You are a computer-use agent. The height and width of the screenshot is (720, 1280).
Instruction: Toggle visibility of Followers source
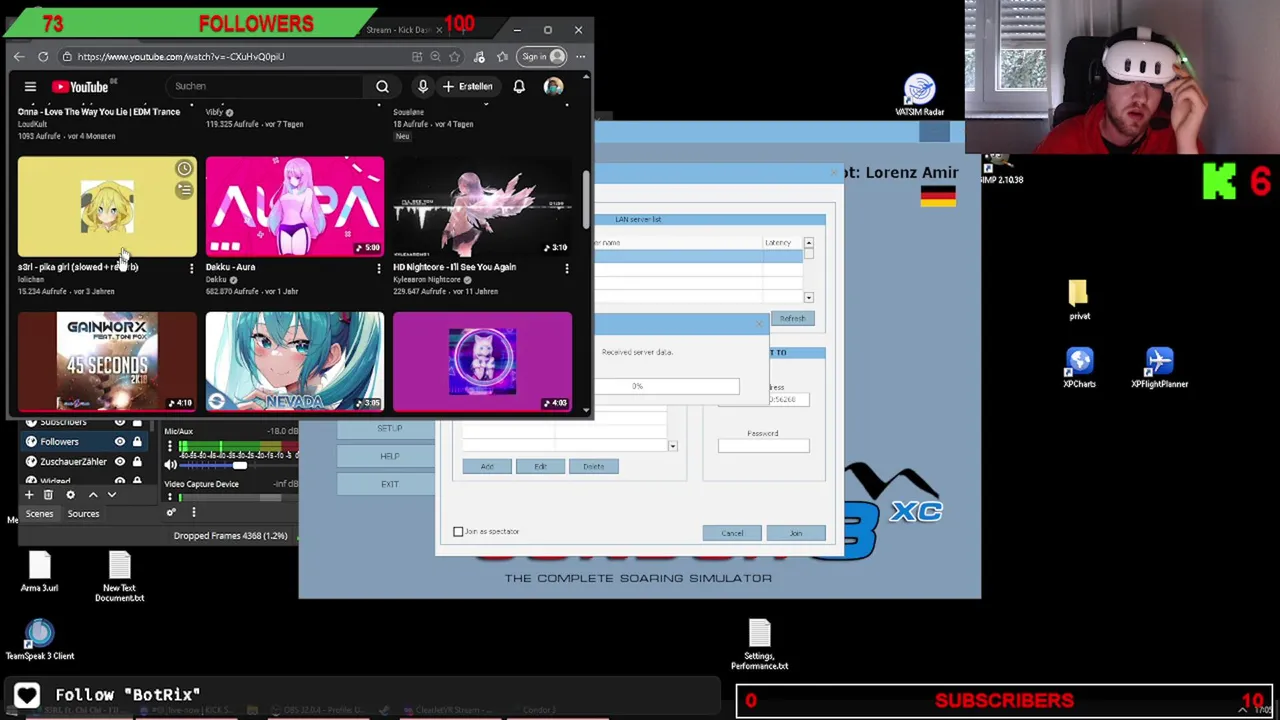120,441
